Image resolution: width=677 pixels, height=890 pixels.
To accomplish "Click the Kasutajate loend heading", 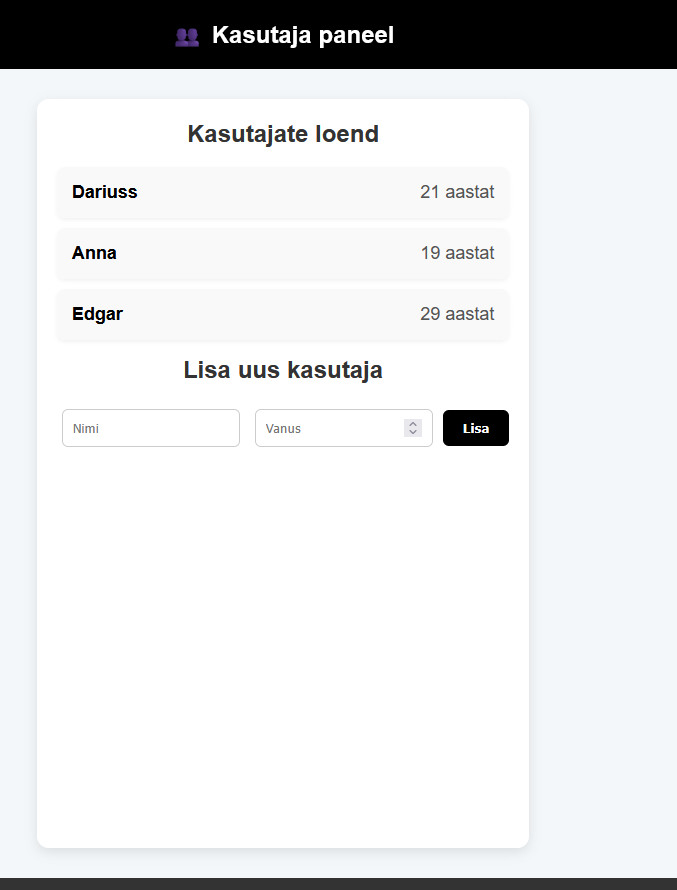I will [x=283, y=134].
